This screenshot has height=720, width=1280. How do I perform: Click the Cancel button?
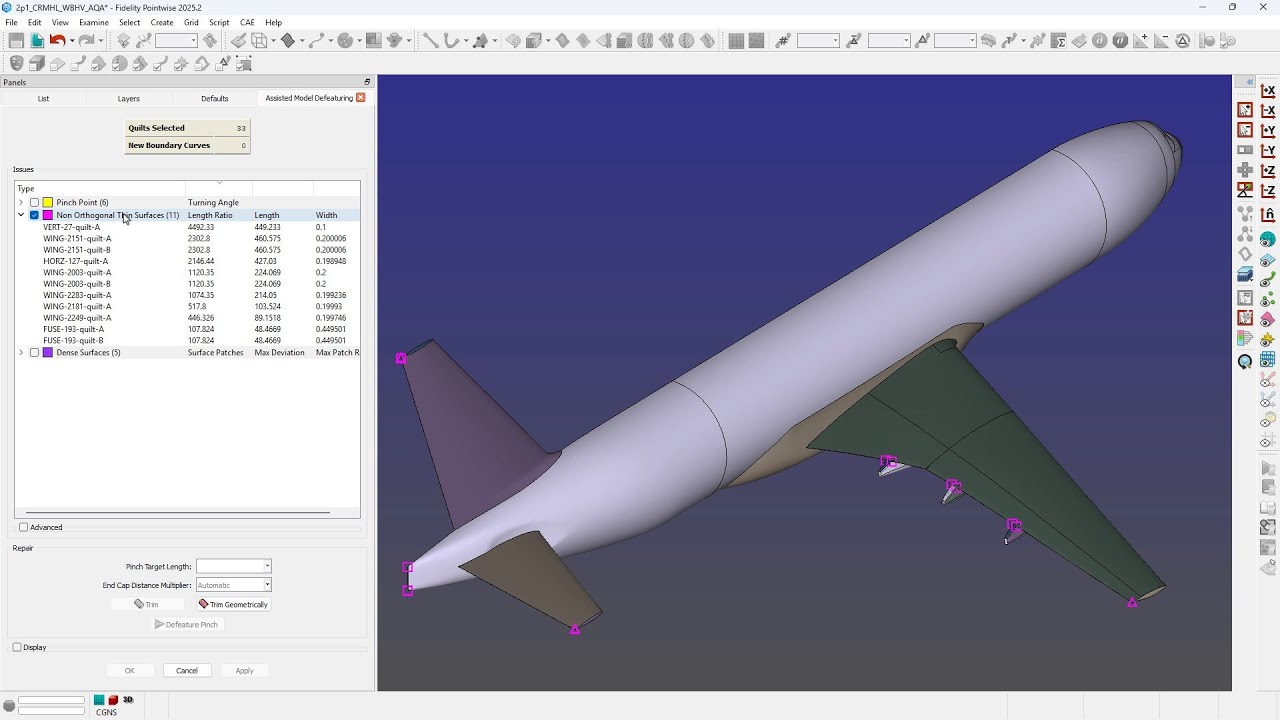point(187,671)
